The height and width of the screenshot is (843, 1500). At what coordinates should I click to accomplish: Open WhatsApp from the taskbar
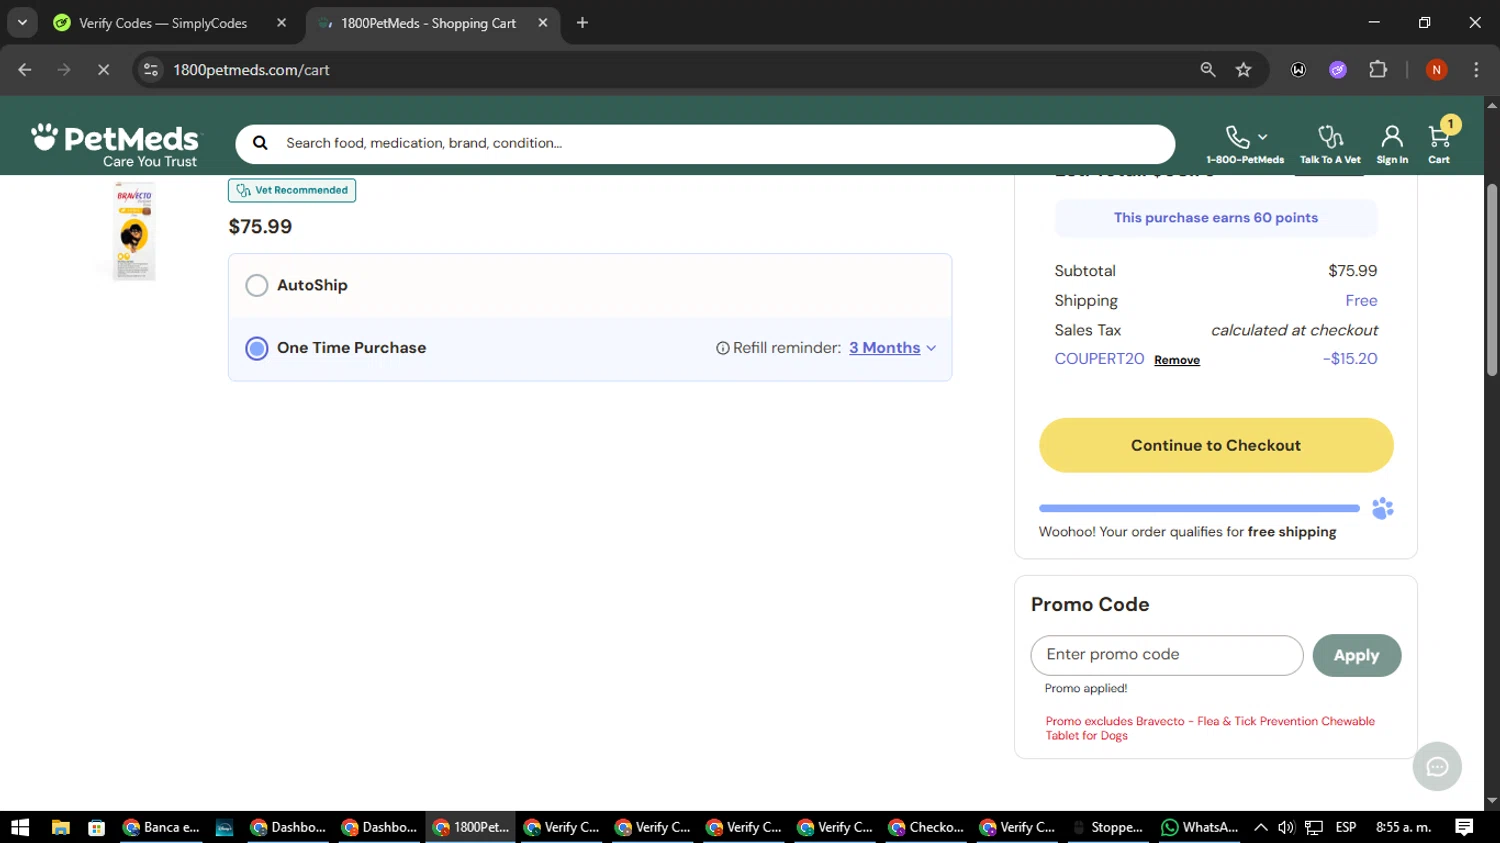1199,827
